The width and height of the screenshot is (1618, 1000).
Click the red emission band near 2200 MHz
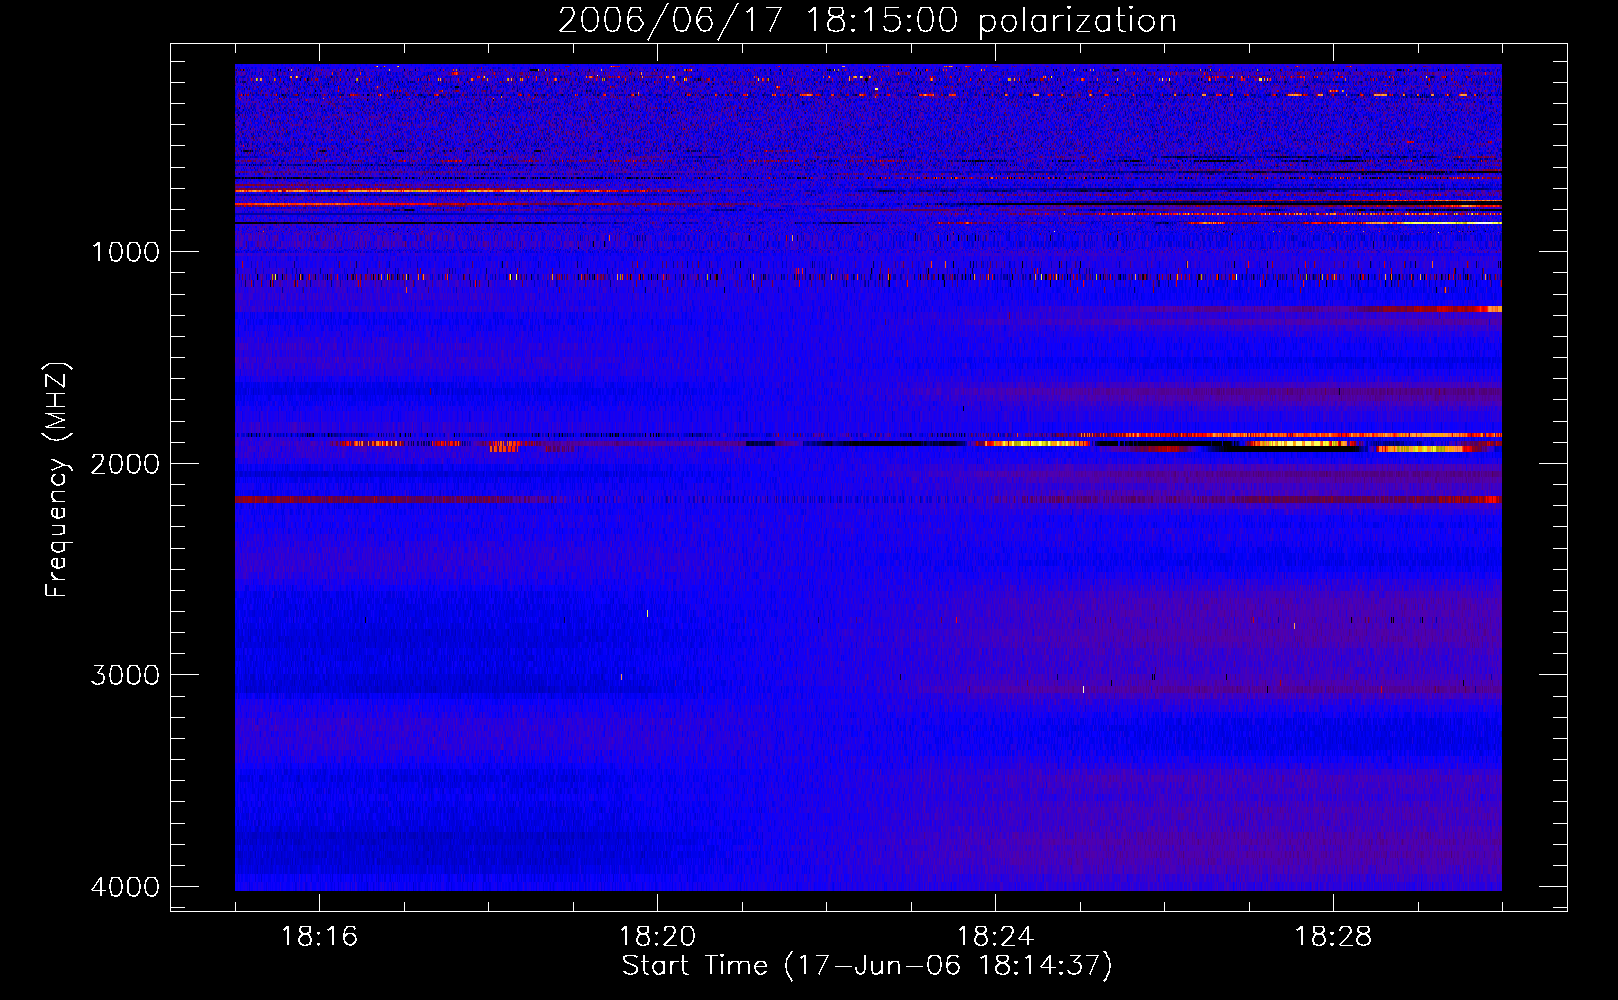868,499
